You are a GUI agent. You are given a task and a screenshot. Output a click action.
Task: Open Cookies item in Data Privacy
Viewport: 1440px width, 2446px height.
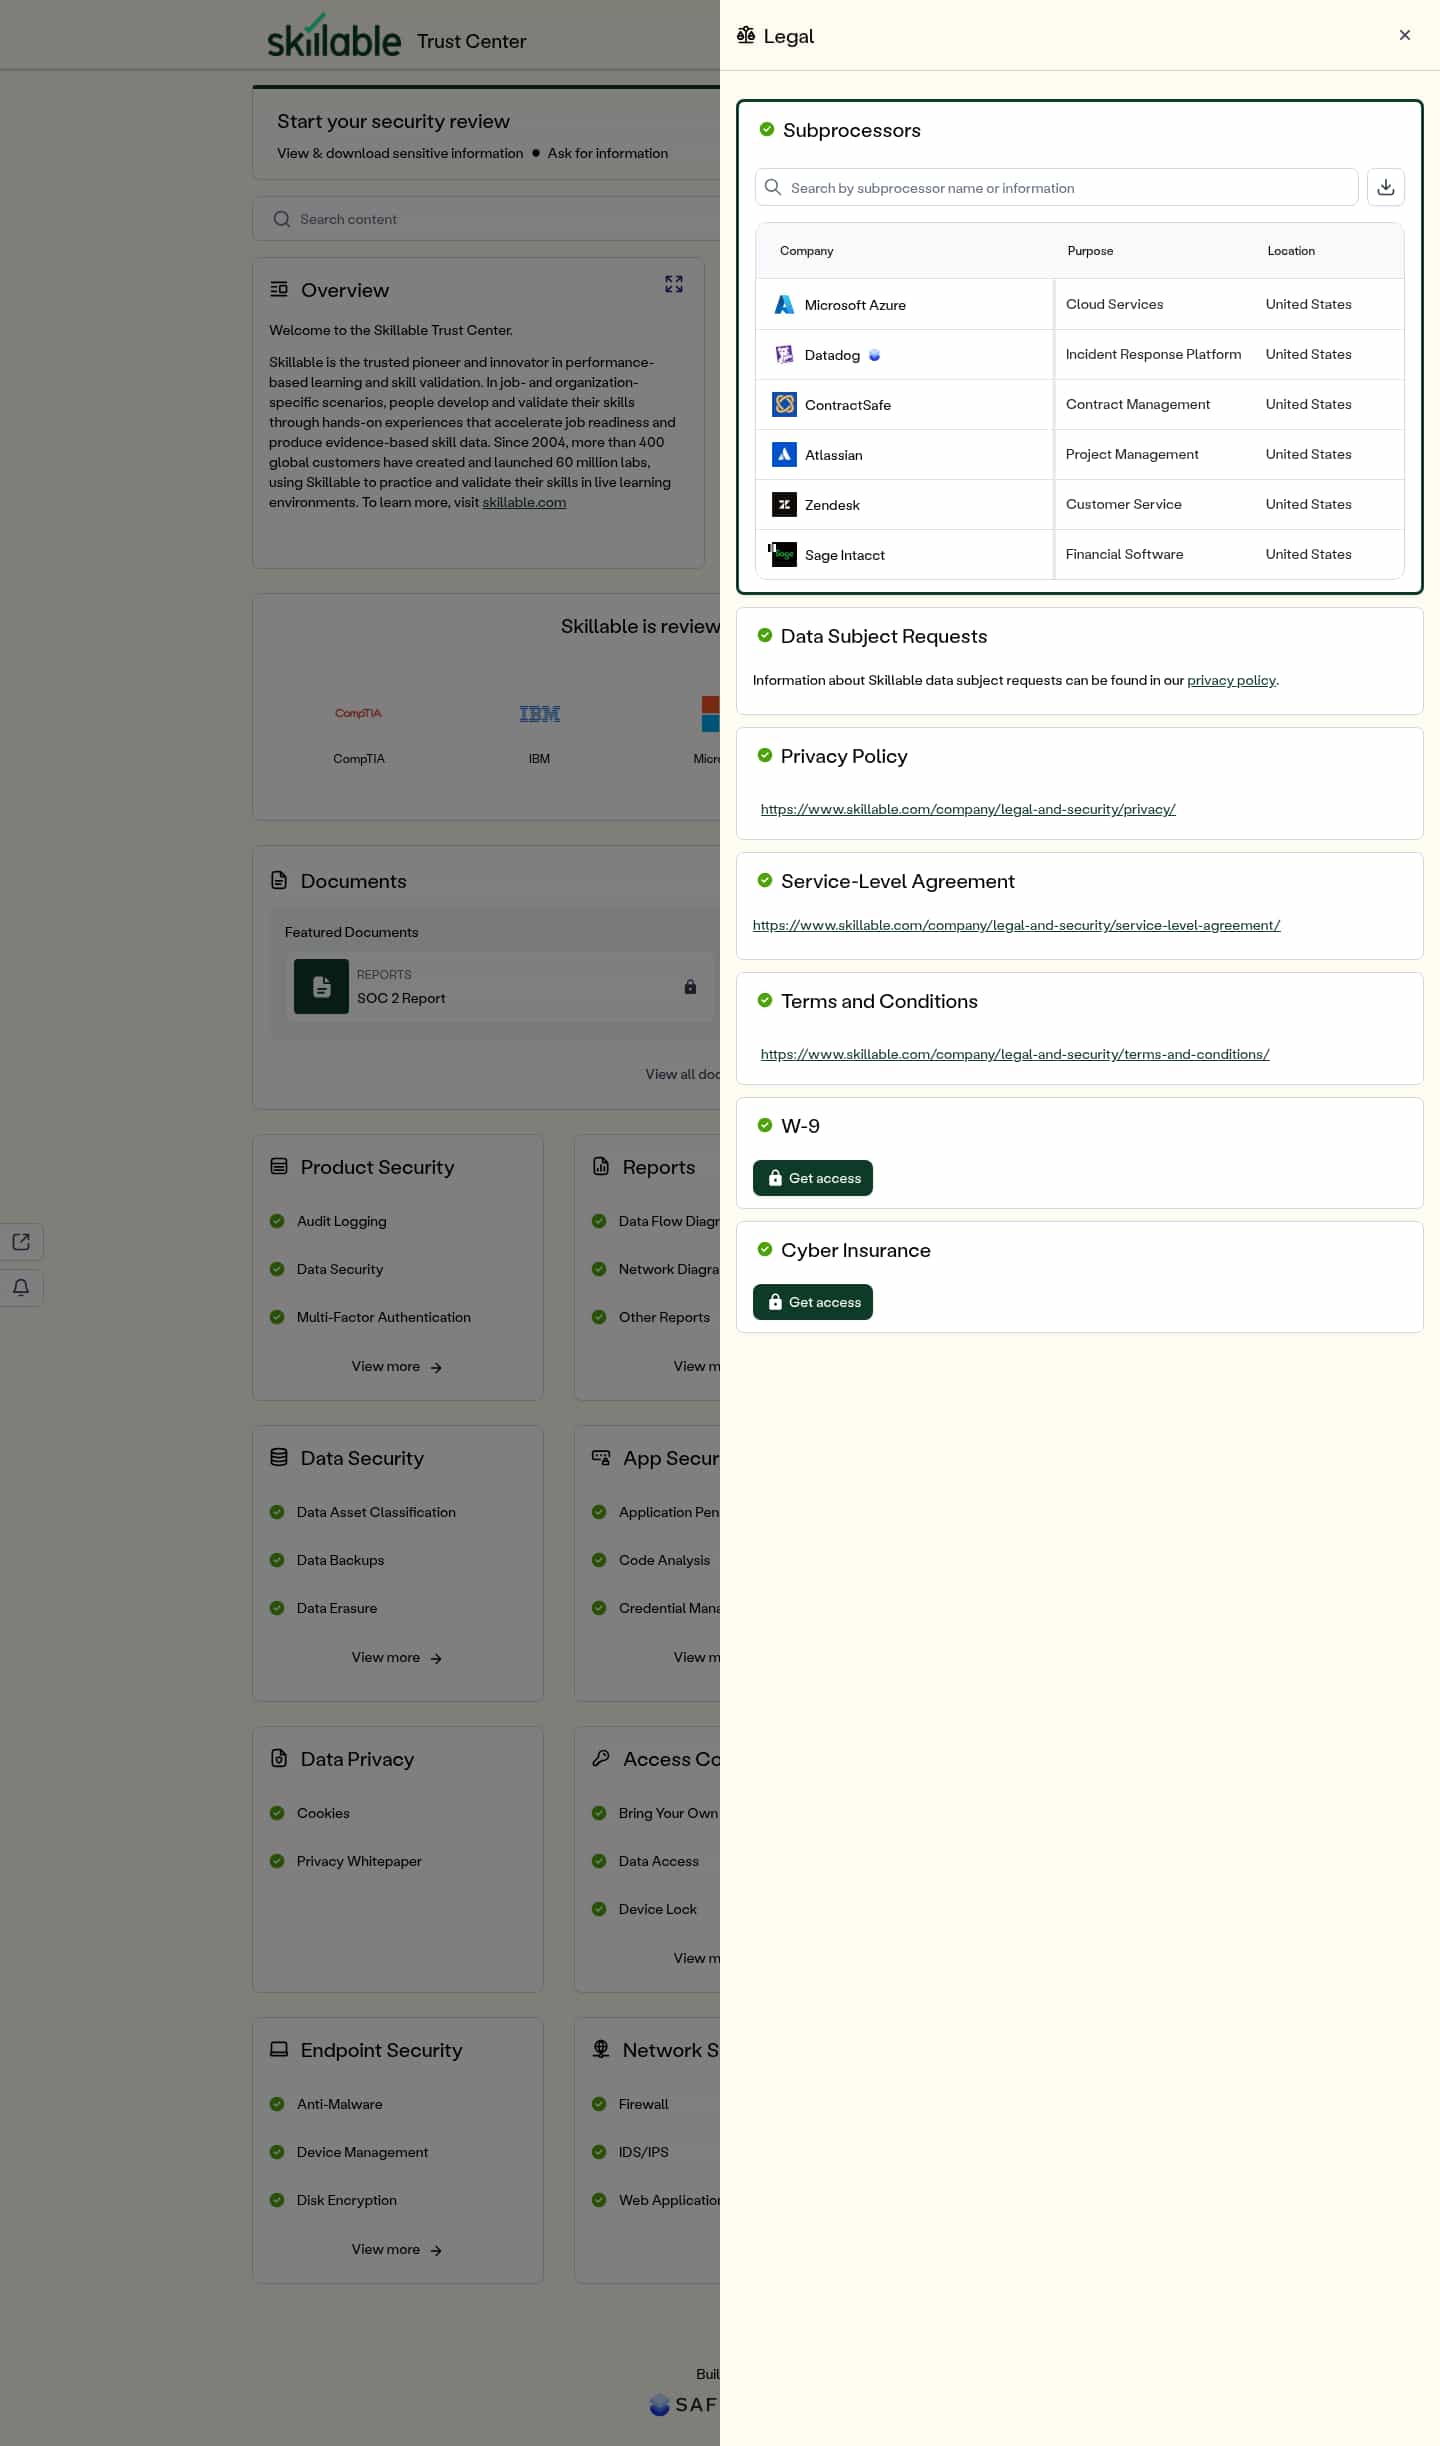coord(323,1813)
